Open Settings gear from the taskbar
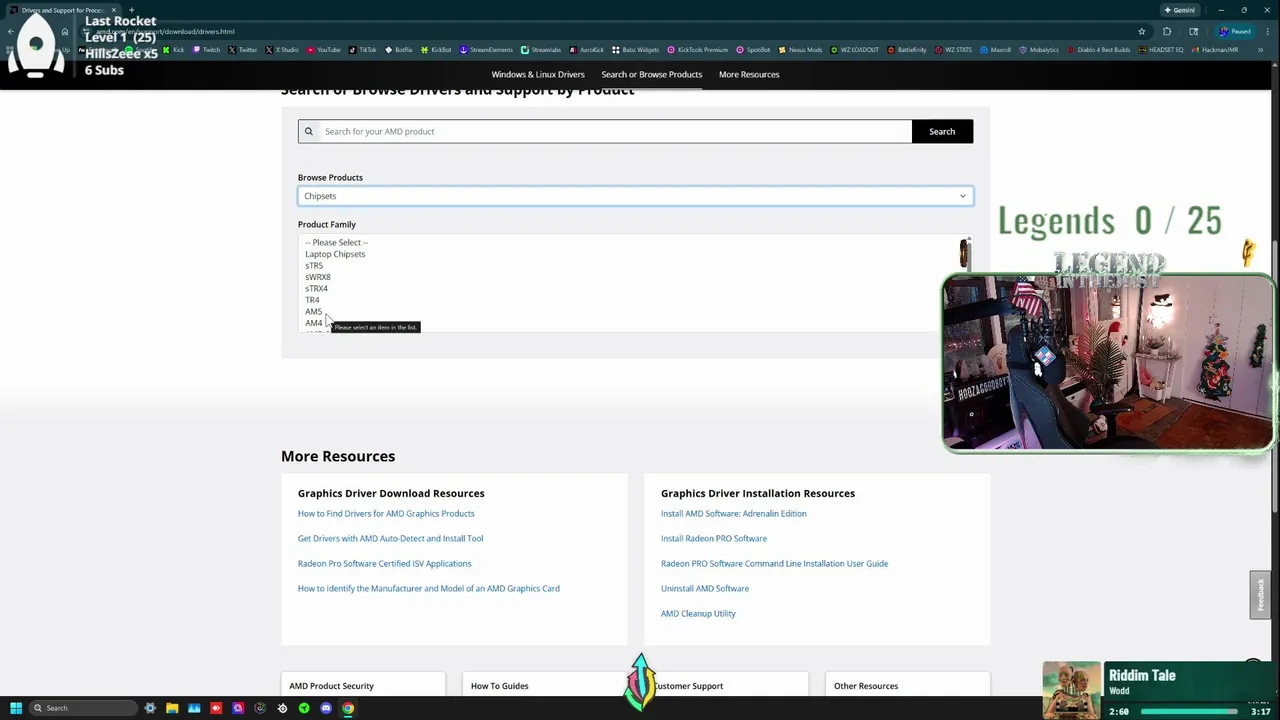This screenshot has width=1280, height=720. tap(150, 708)
